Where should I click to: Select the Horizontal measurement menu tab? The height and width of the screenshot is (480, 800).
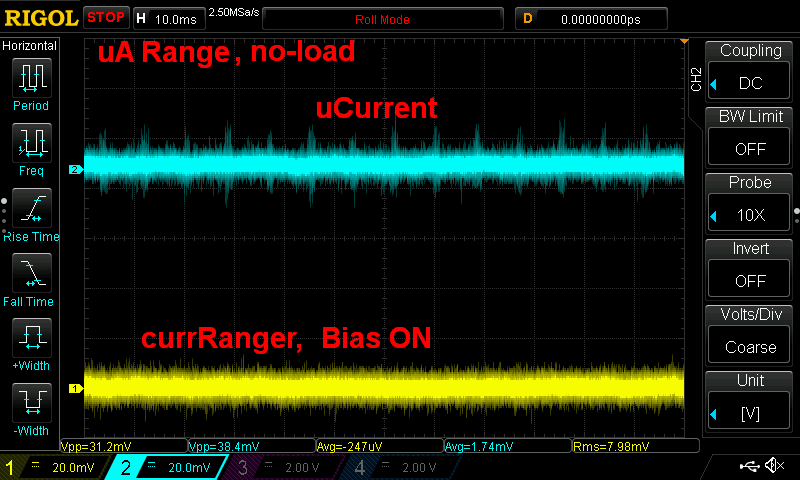point(30,46)
